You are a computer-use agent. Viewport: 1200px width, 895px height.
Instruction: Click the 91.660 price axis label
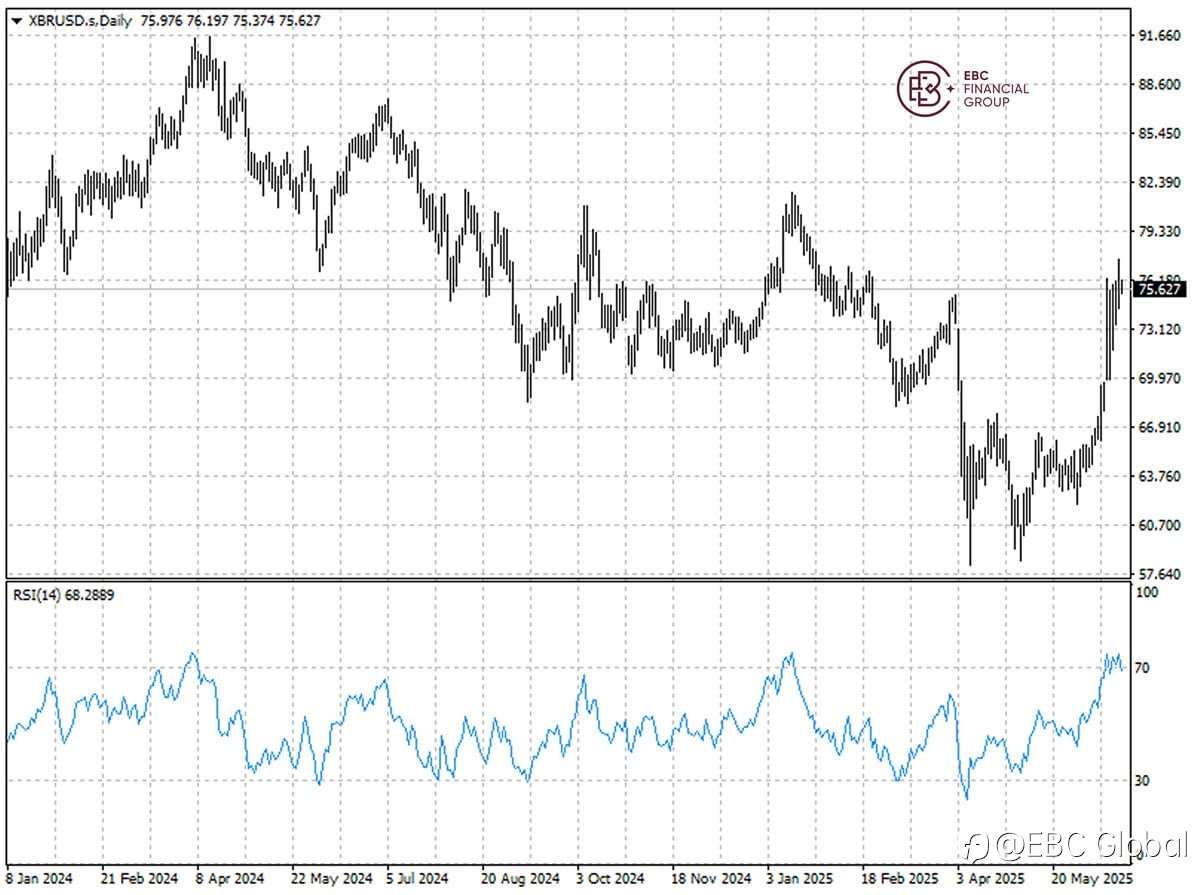1159,36
